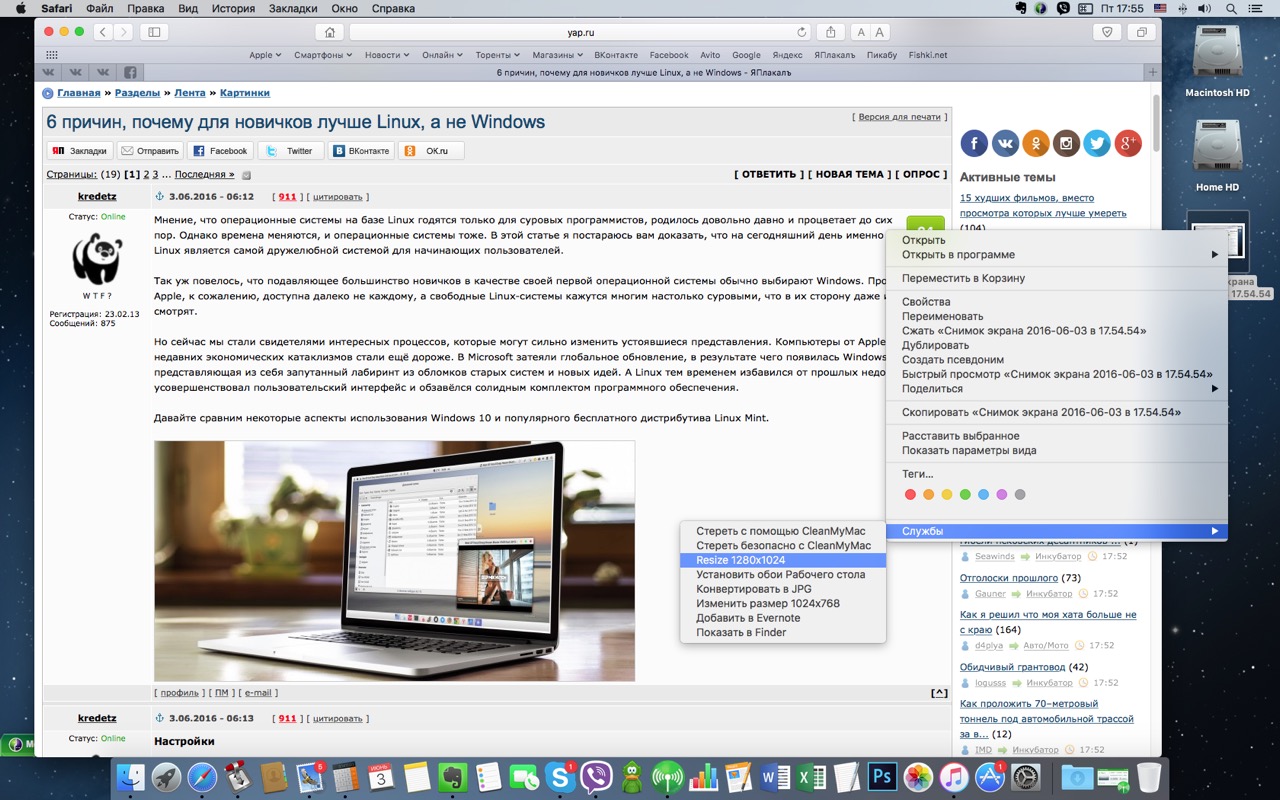Click the small reader text size A

861,32
